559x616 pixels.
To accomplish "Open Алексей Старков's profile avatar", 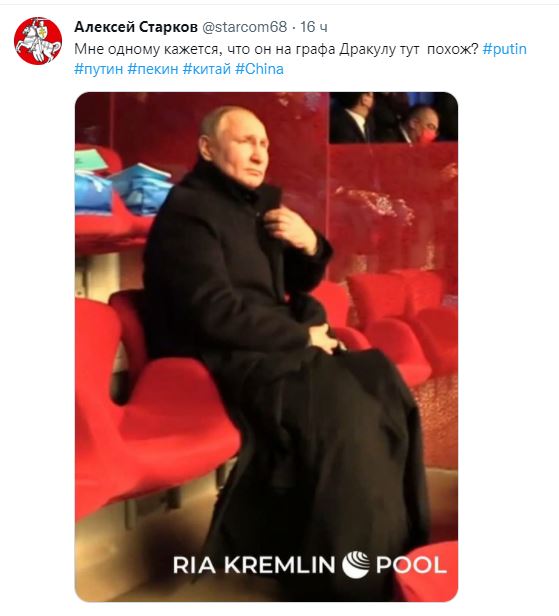I will coord(38,40).
